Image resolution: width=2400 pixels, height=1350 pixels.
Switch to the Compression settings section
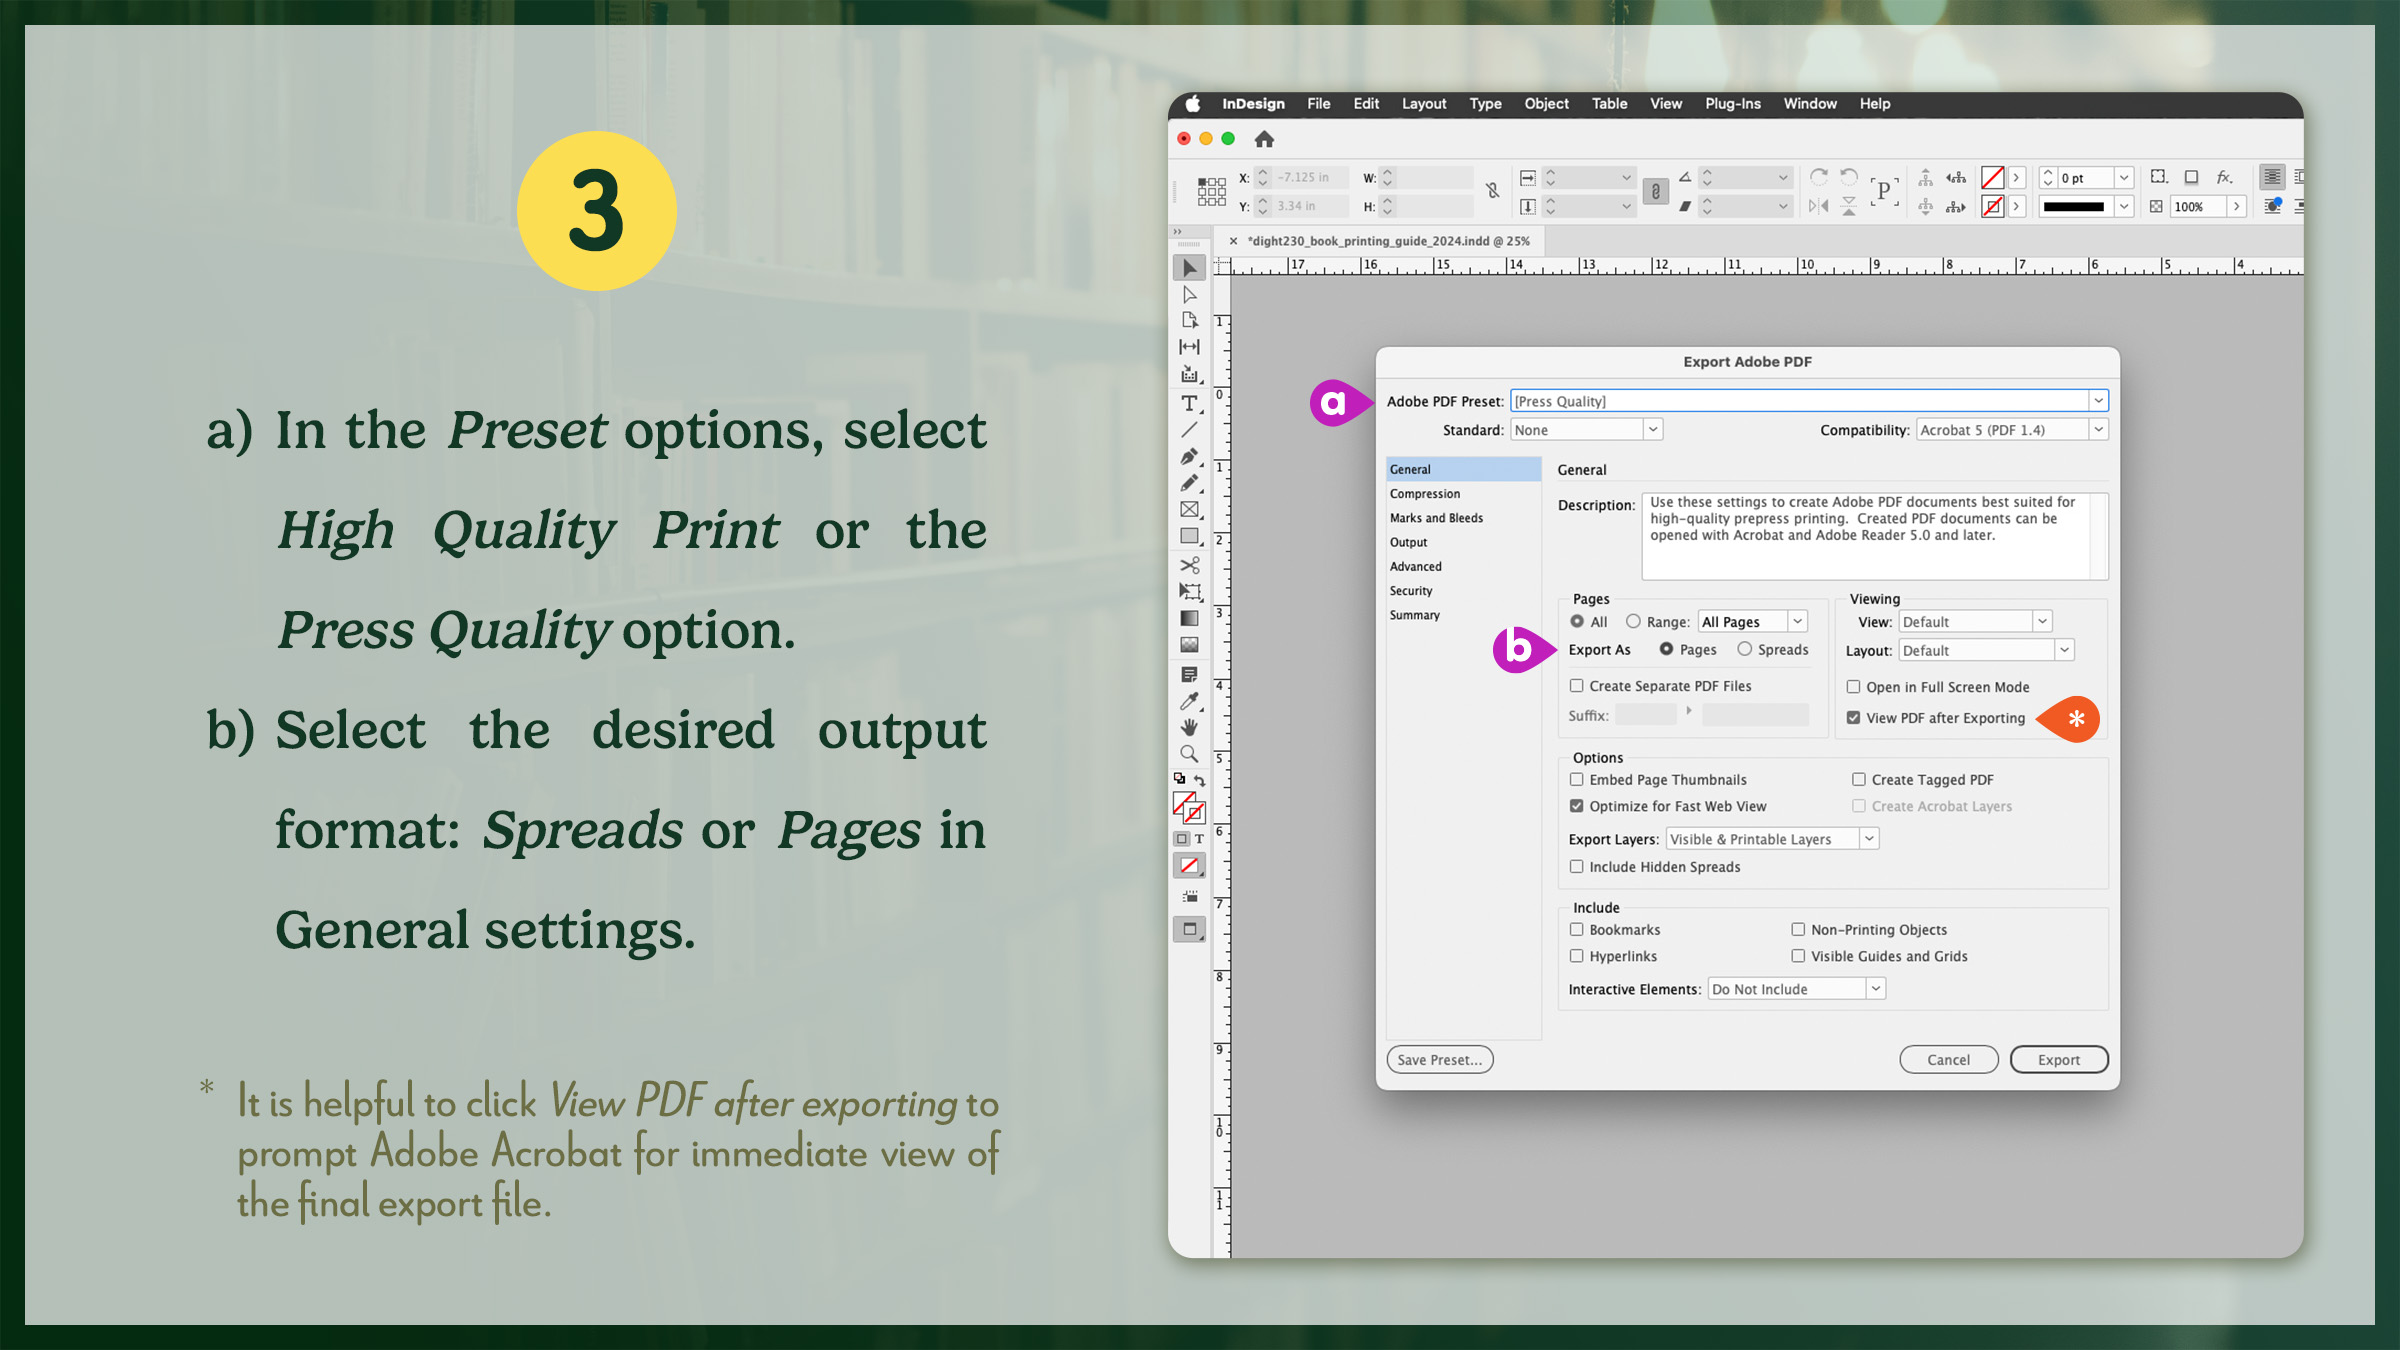coord(1425,493)
